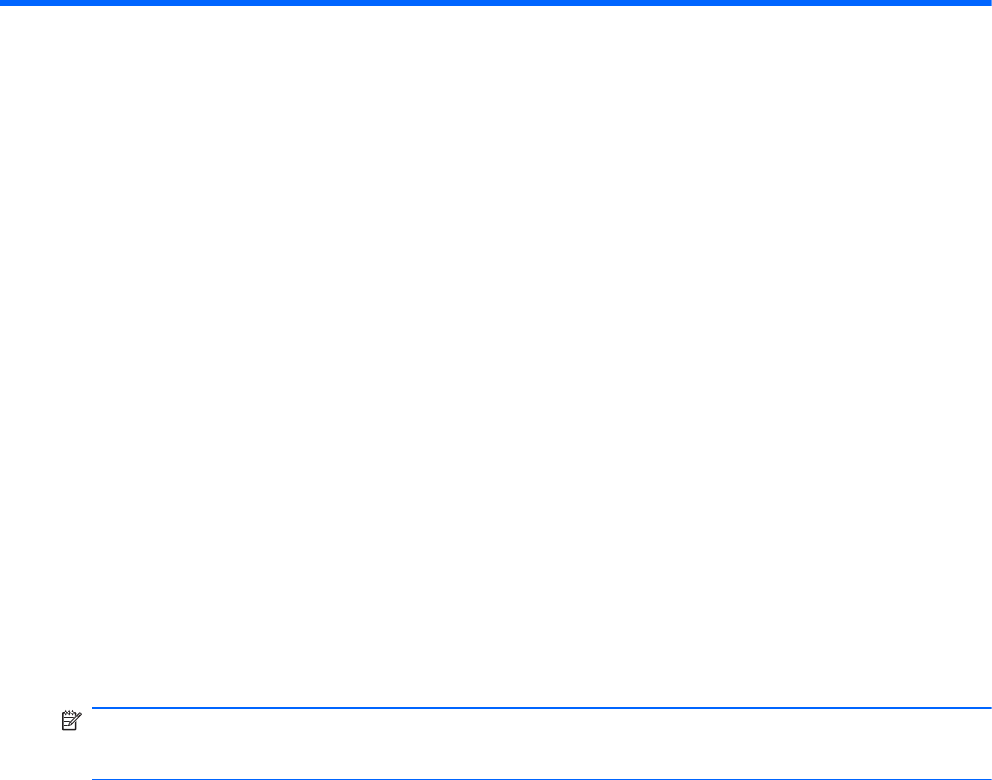Image resolution: width=992 pixels, height=780 pixels.
Task: Click the empty note area beside the notepad icon
Action: pos(542,743)
